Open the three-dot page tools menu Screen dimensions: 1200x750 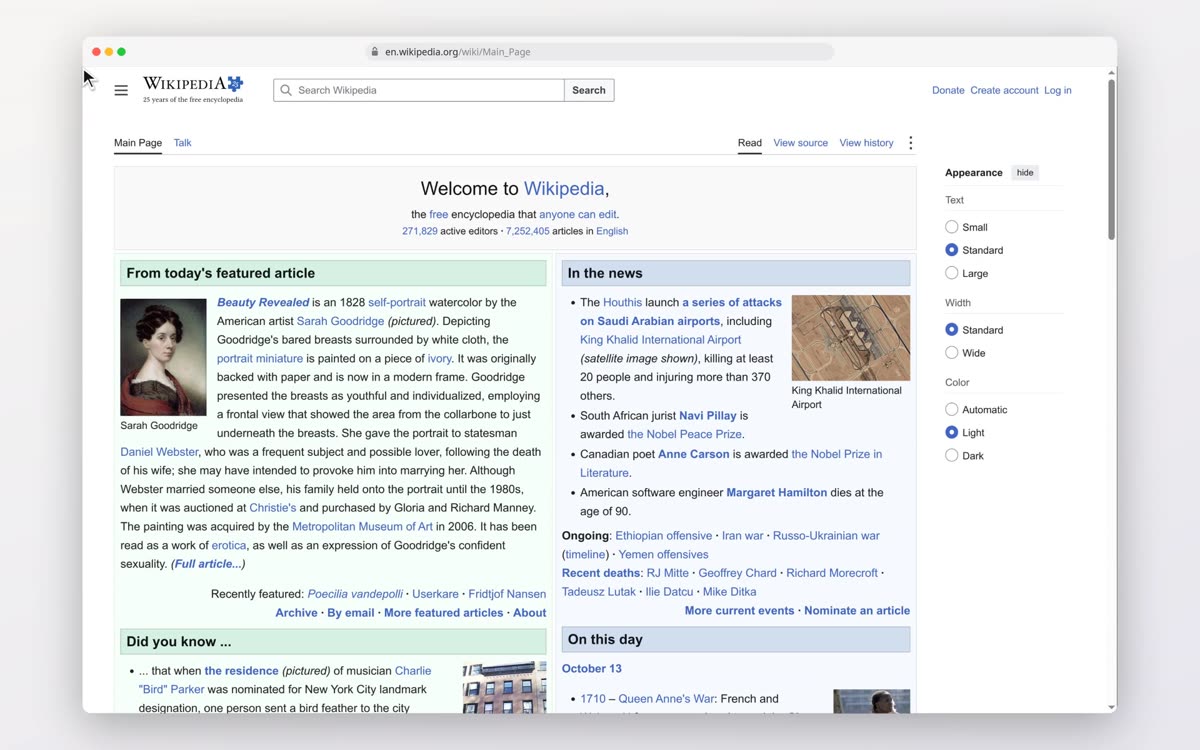[910, 143]
